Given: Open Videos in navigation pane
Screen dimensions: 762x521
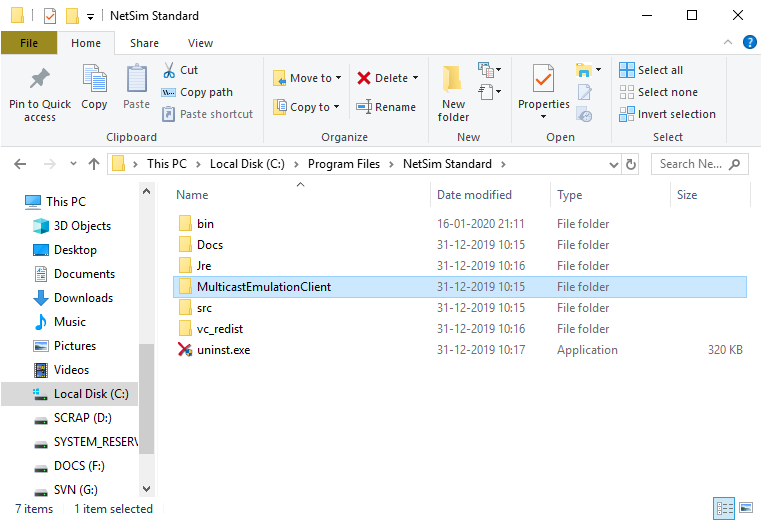Looking at the screenshot, I should (x=61, y=370).
